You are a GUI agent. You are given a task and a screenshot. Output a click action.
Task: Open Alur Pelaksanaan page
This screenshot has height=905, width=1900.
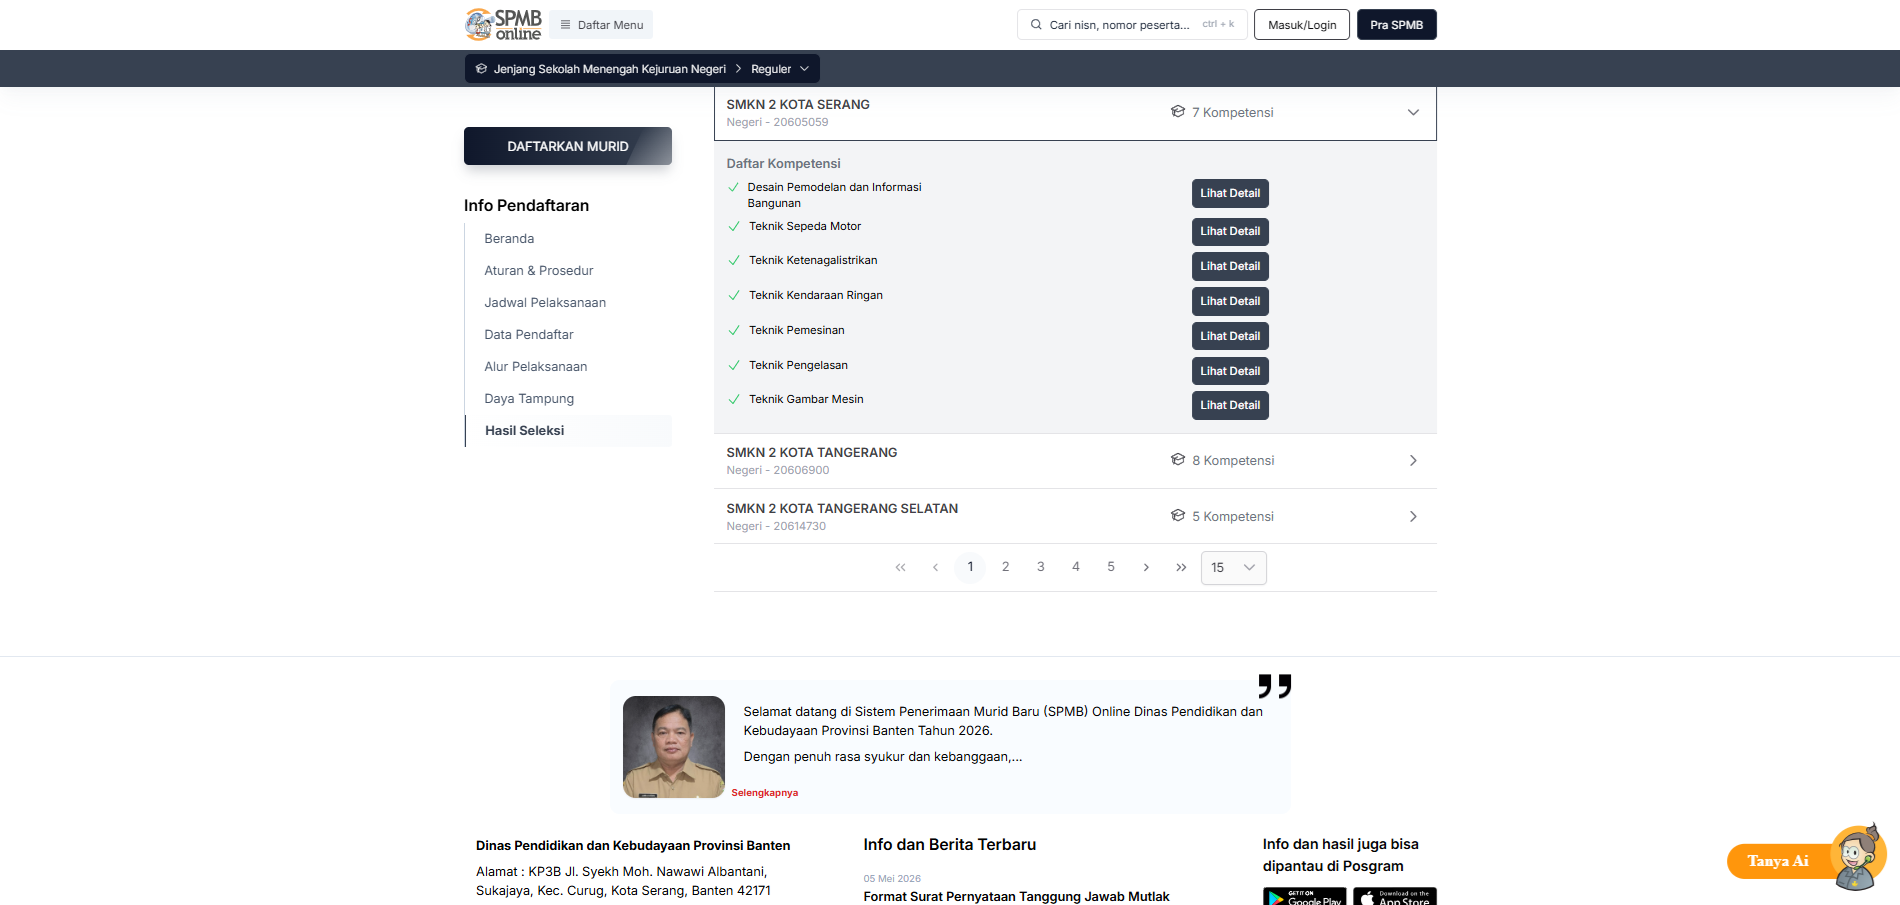pos(536,367)
